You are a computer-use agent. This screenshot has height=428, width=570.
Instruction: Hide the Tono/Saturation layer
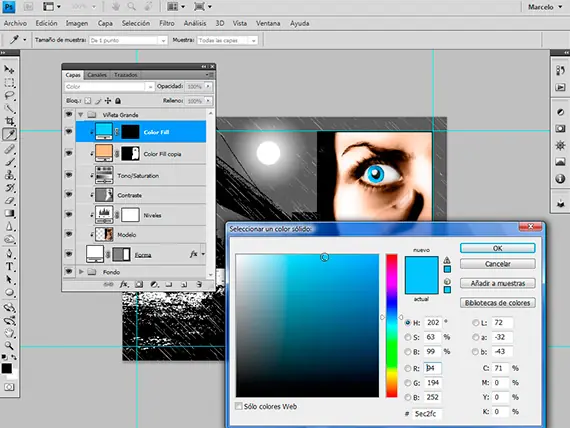tap(69, 175)
